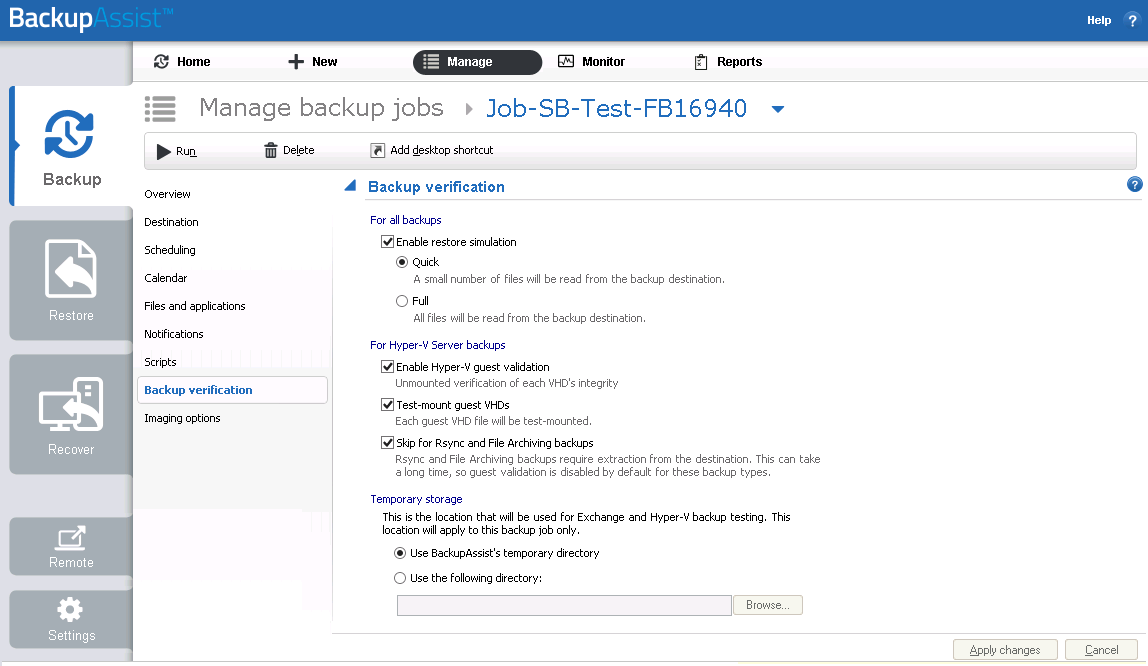Open the Destination settings page

[x=171, y=222]
